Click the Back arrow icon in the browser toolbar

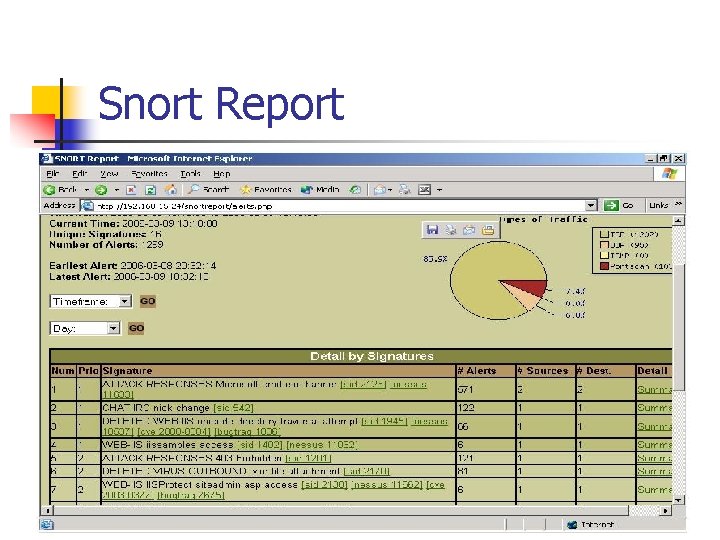pos(49,190)
